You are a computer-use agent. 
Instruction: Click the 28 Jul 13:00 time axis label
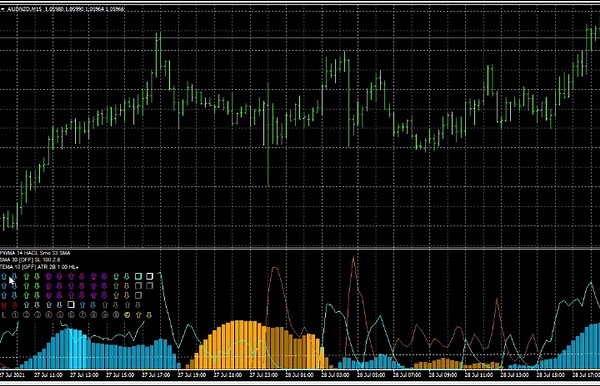point(515,375)
